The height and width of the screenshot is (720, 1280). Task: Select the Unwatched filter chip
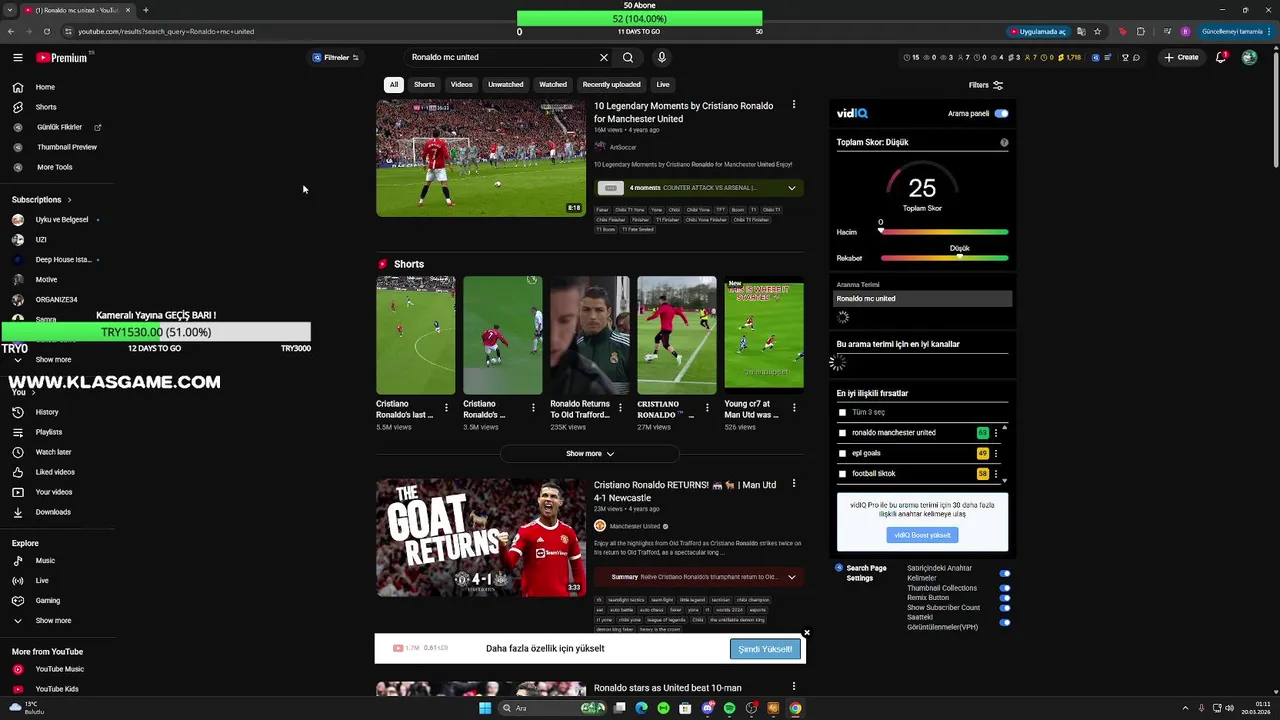(x=506, y=85)
